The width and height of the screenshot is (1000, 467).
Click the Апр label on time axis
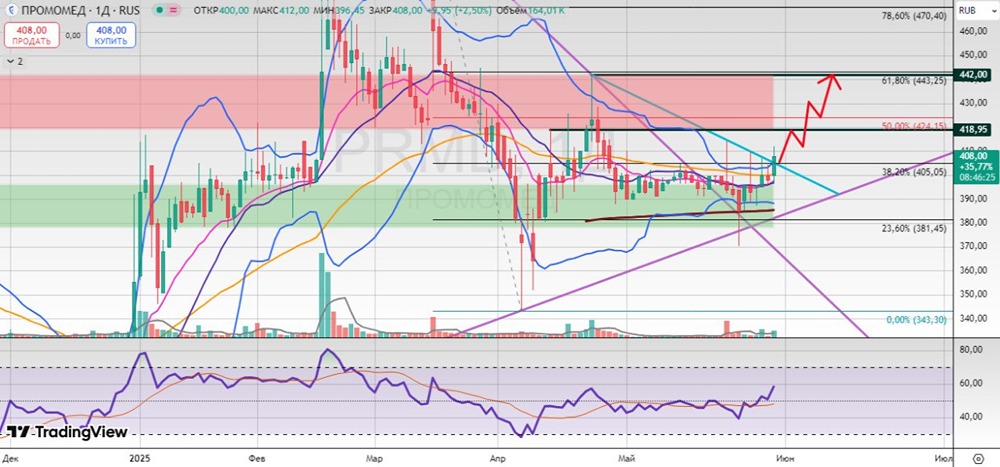click(x=497, y=458)
